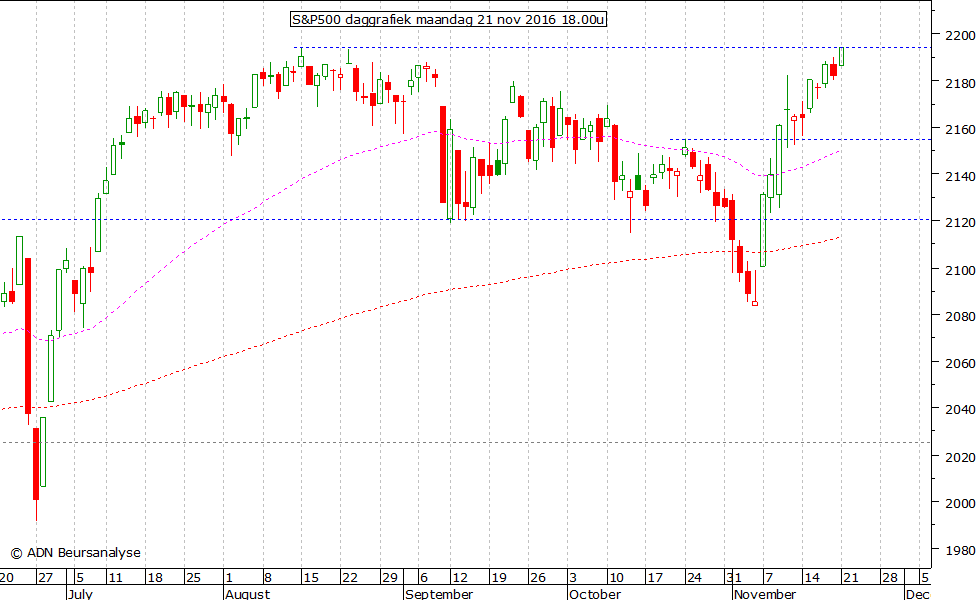The image size is (979, 600).
Task: Click the 2060 price axis label
Action: coord(960,363)
